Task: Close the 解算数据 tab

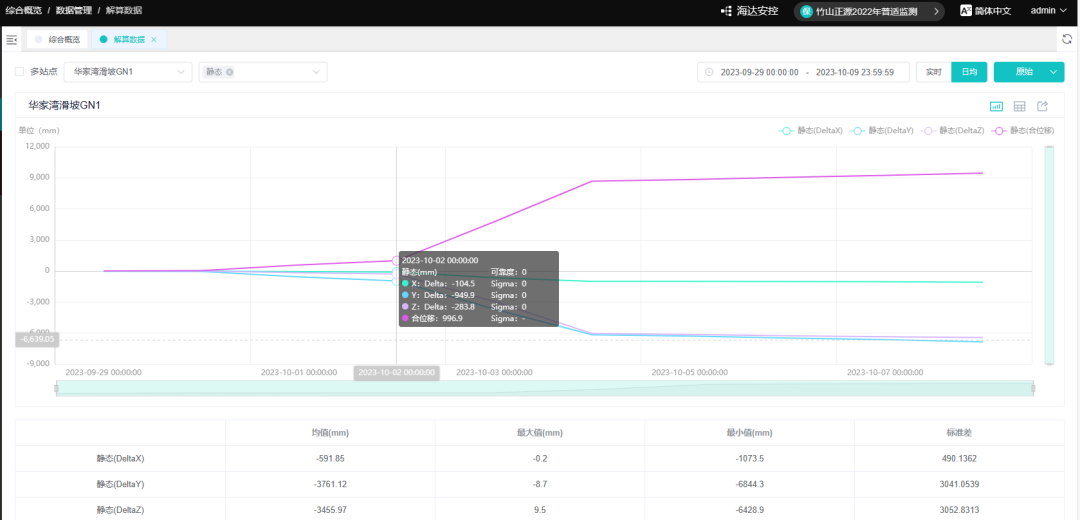Action: point(154,39)
